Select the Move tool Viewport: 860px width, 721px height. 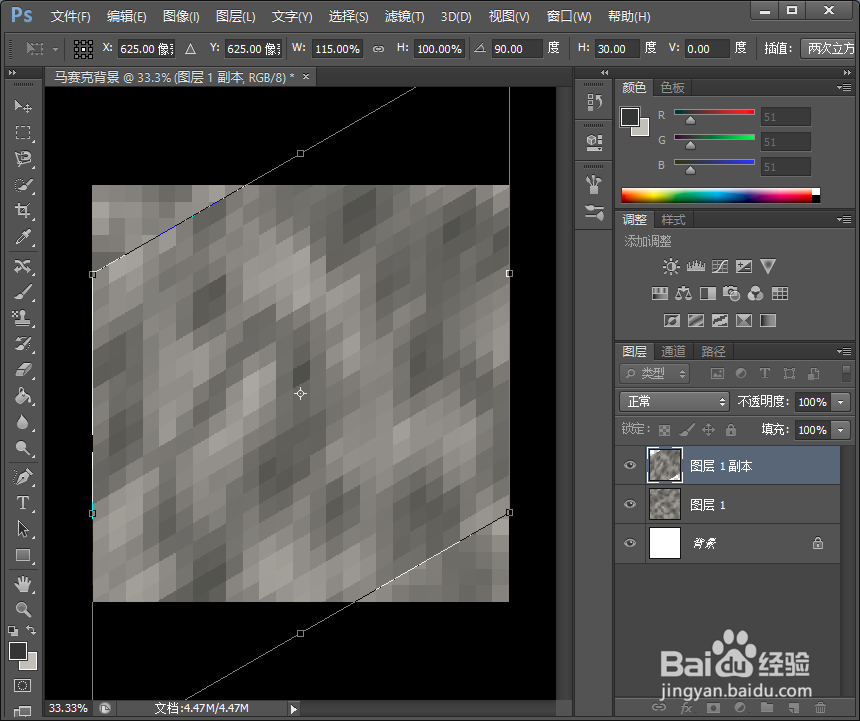coord(23,106)
